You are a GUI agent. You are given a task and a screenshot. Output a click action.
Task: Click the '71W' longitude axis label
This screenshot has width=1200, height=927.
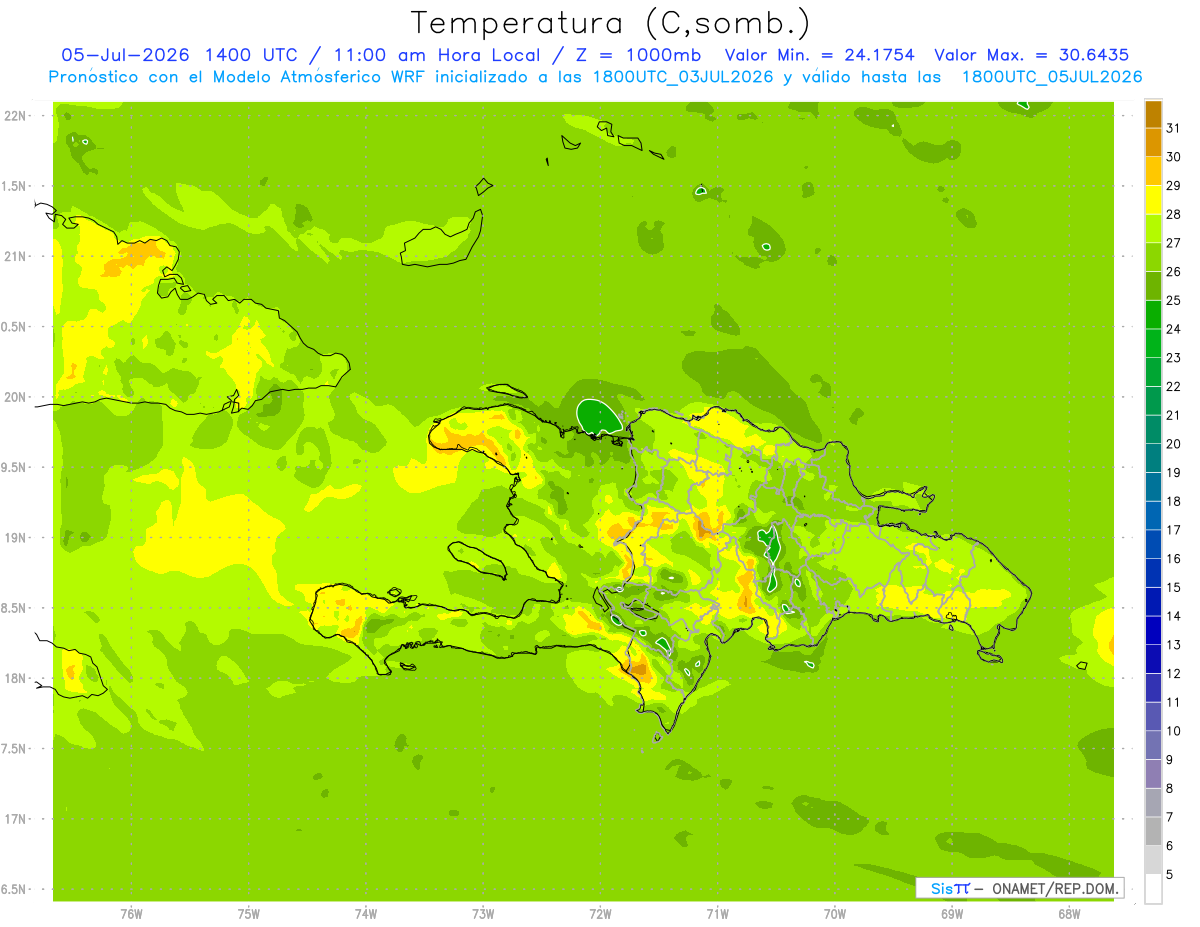(717, 914)
